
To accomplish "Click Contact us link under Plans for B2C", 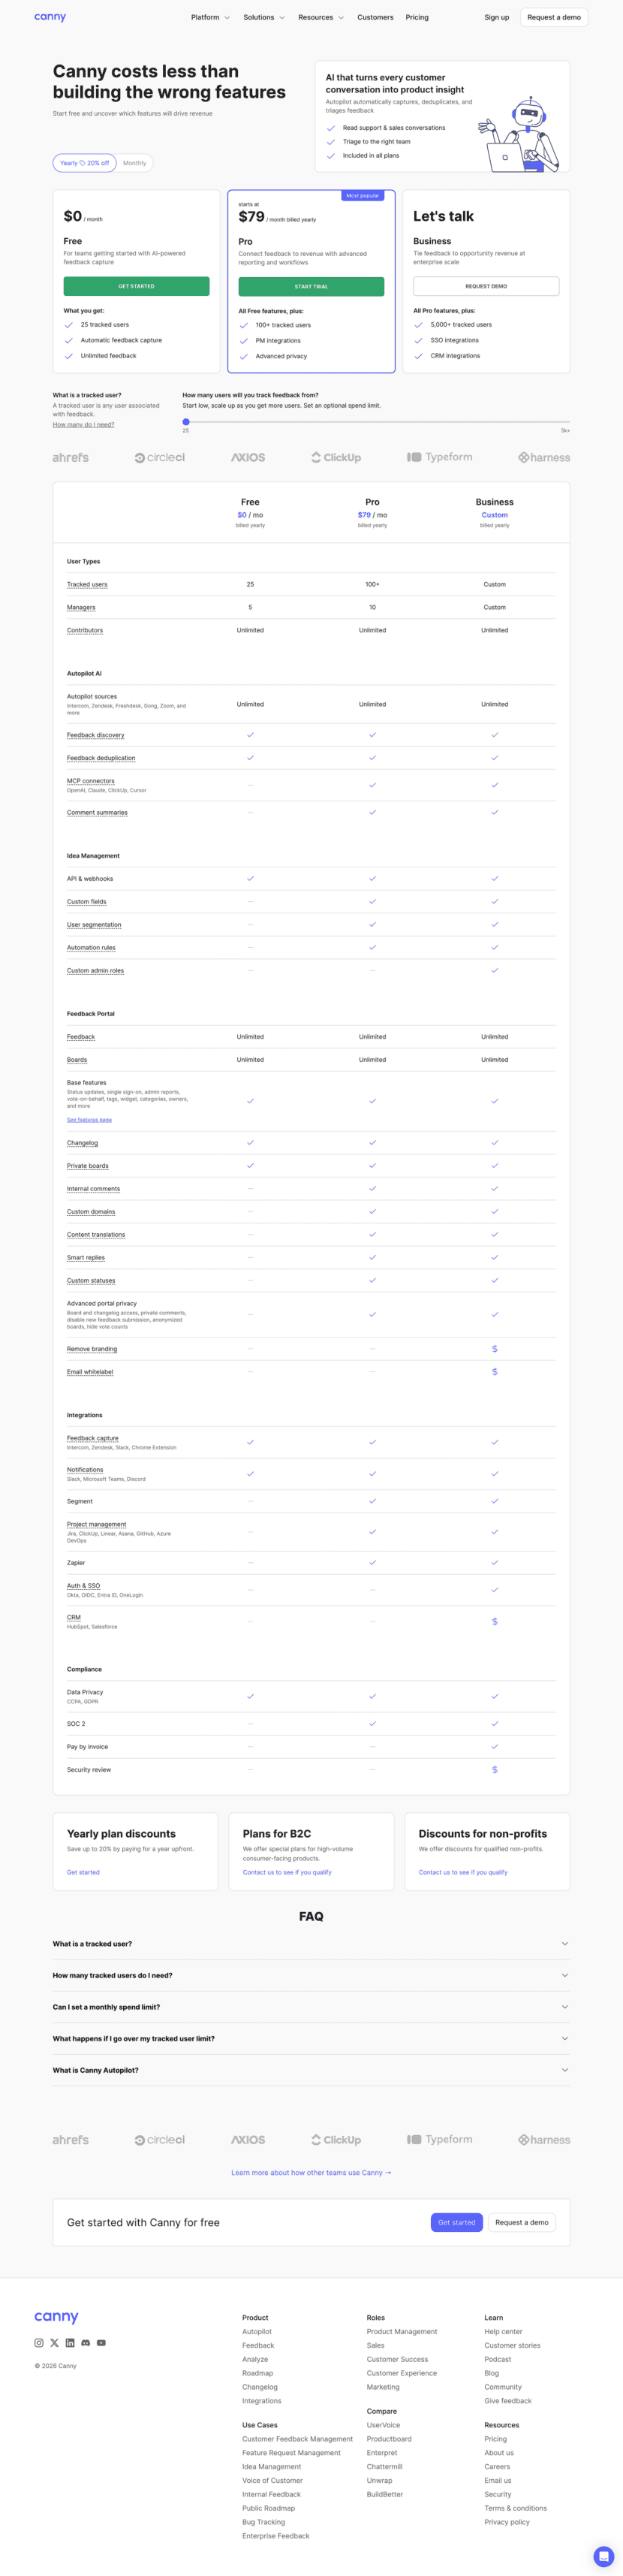I will coord(287,1872).
